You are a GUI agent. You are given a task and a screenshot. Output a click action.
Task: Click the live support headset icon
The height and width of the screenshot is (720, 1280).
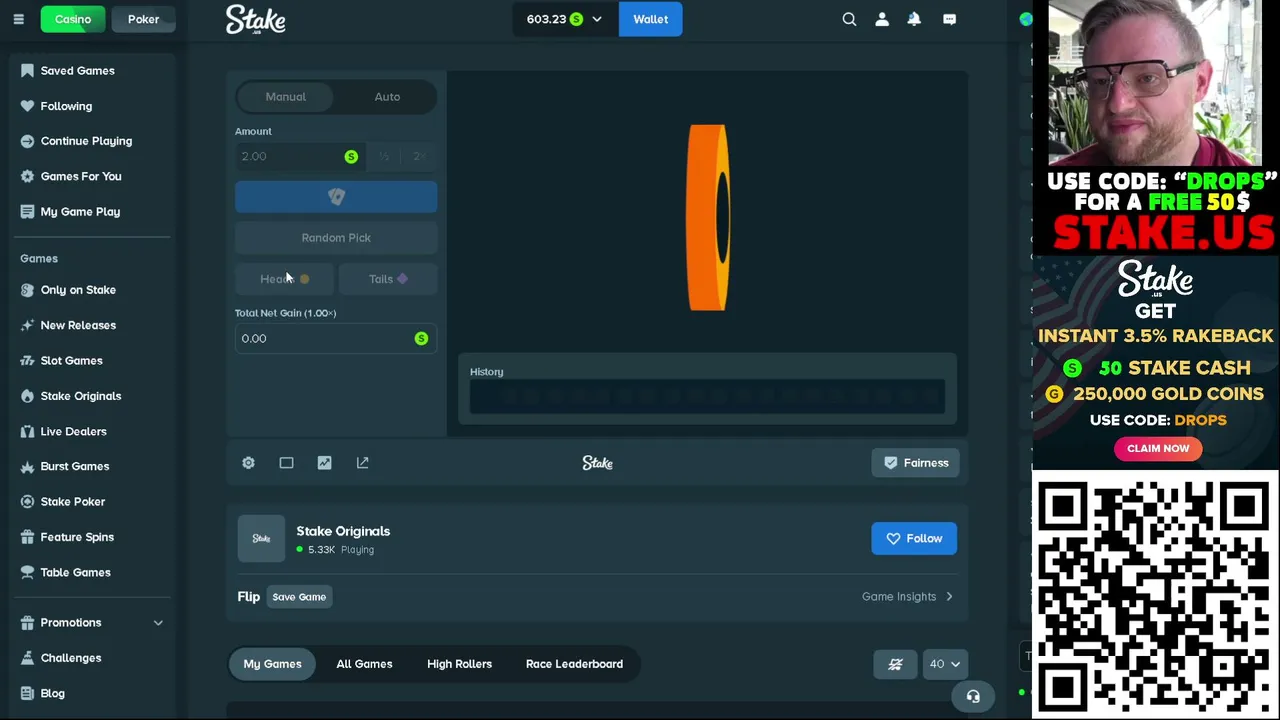pos(973,696)
